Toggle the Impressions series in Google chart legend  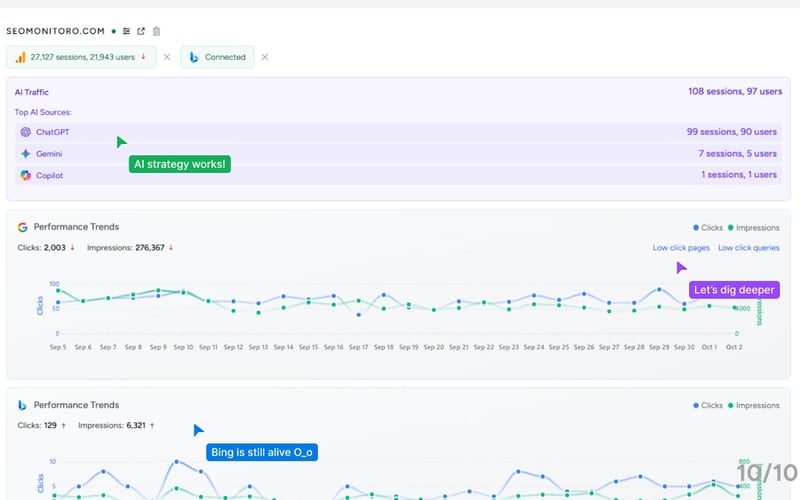coord(754,228)
